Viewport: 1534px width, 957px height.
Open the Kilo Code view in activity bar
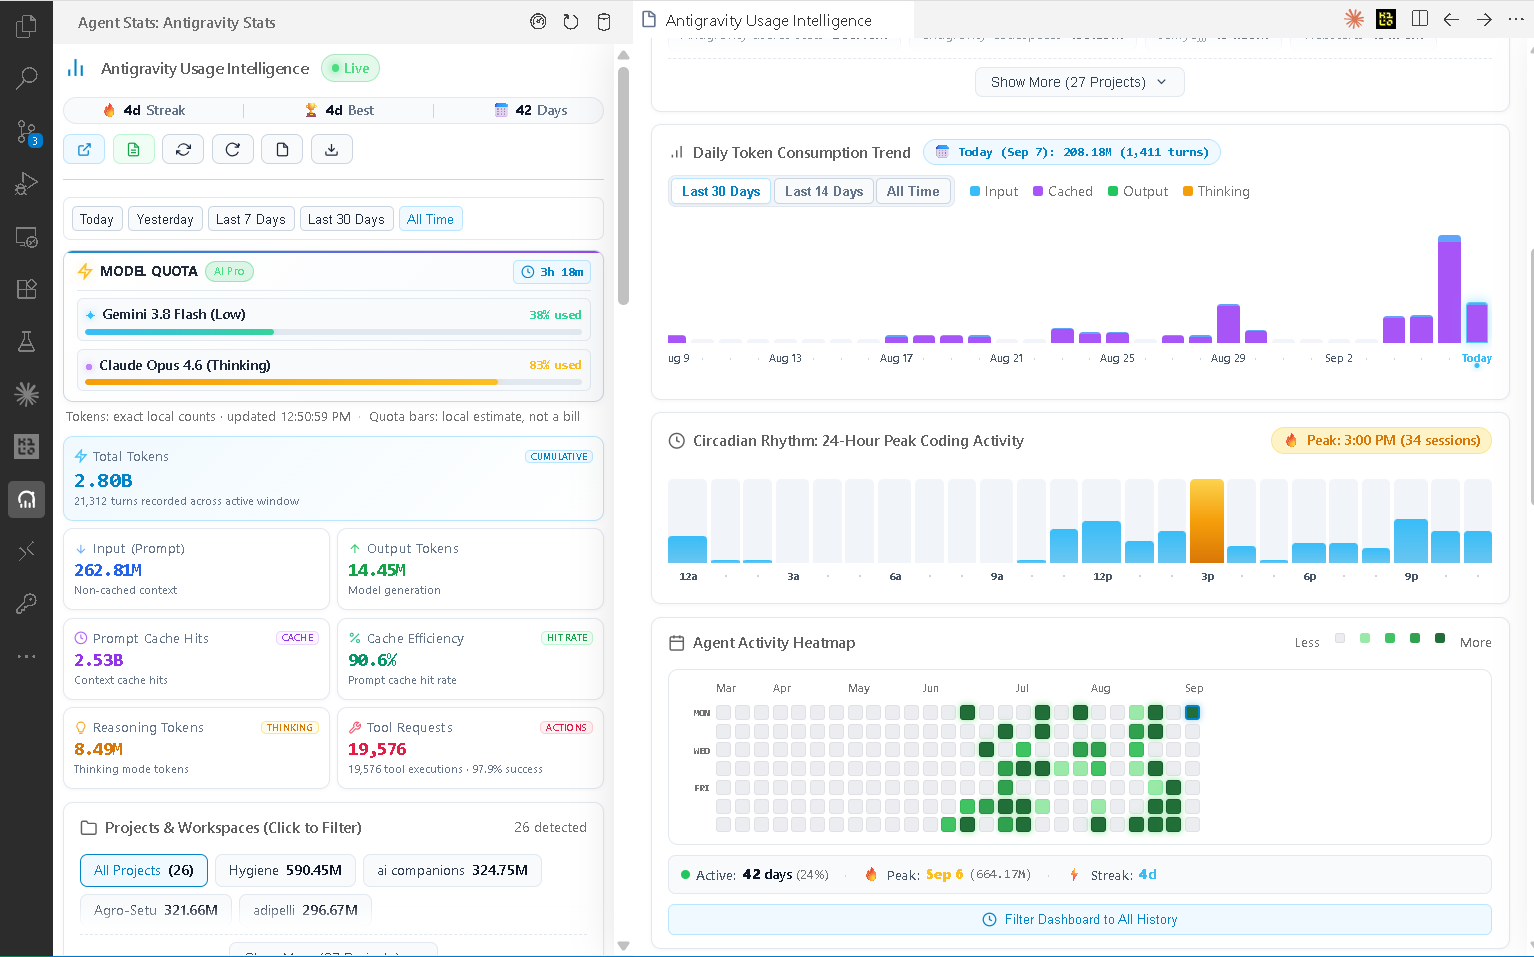(x=27, y=446)
